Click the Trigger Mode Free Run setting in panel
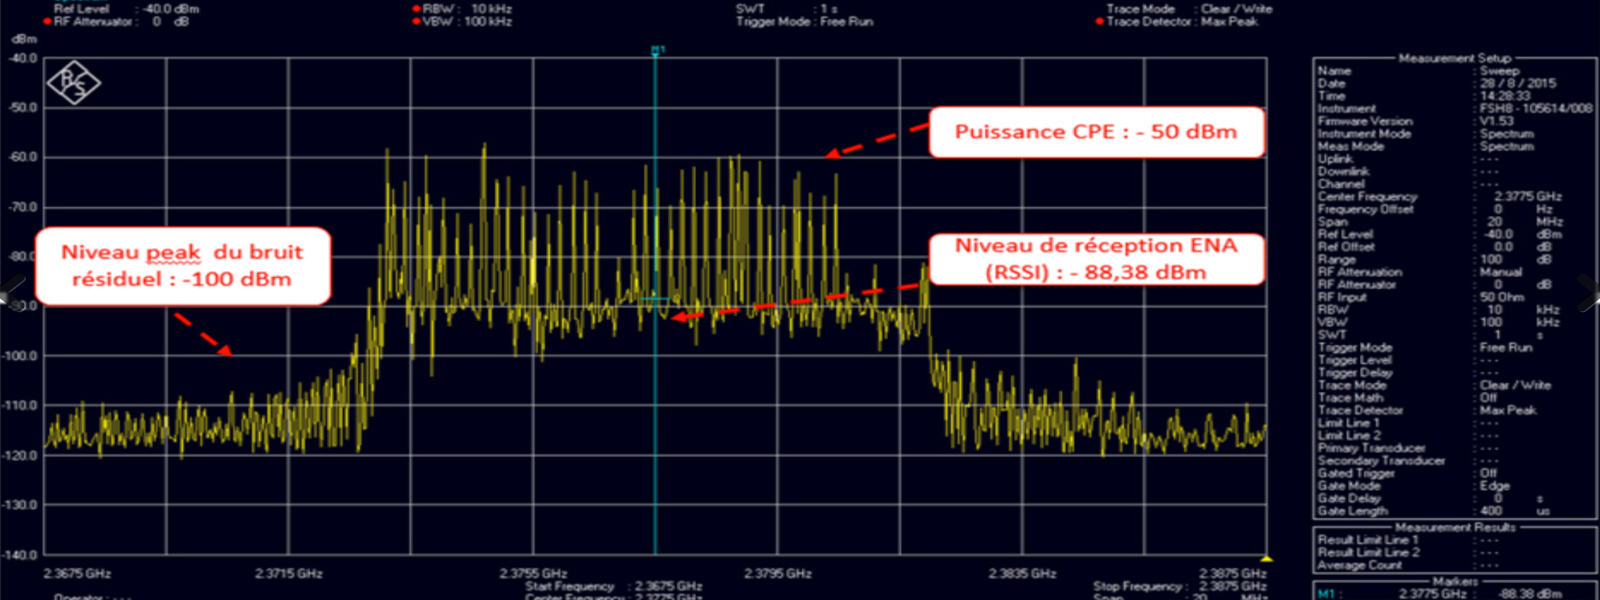The image size is (1600, 600). [x=1505, y=348]
